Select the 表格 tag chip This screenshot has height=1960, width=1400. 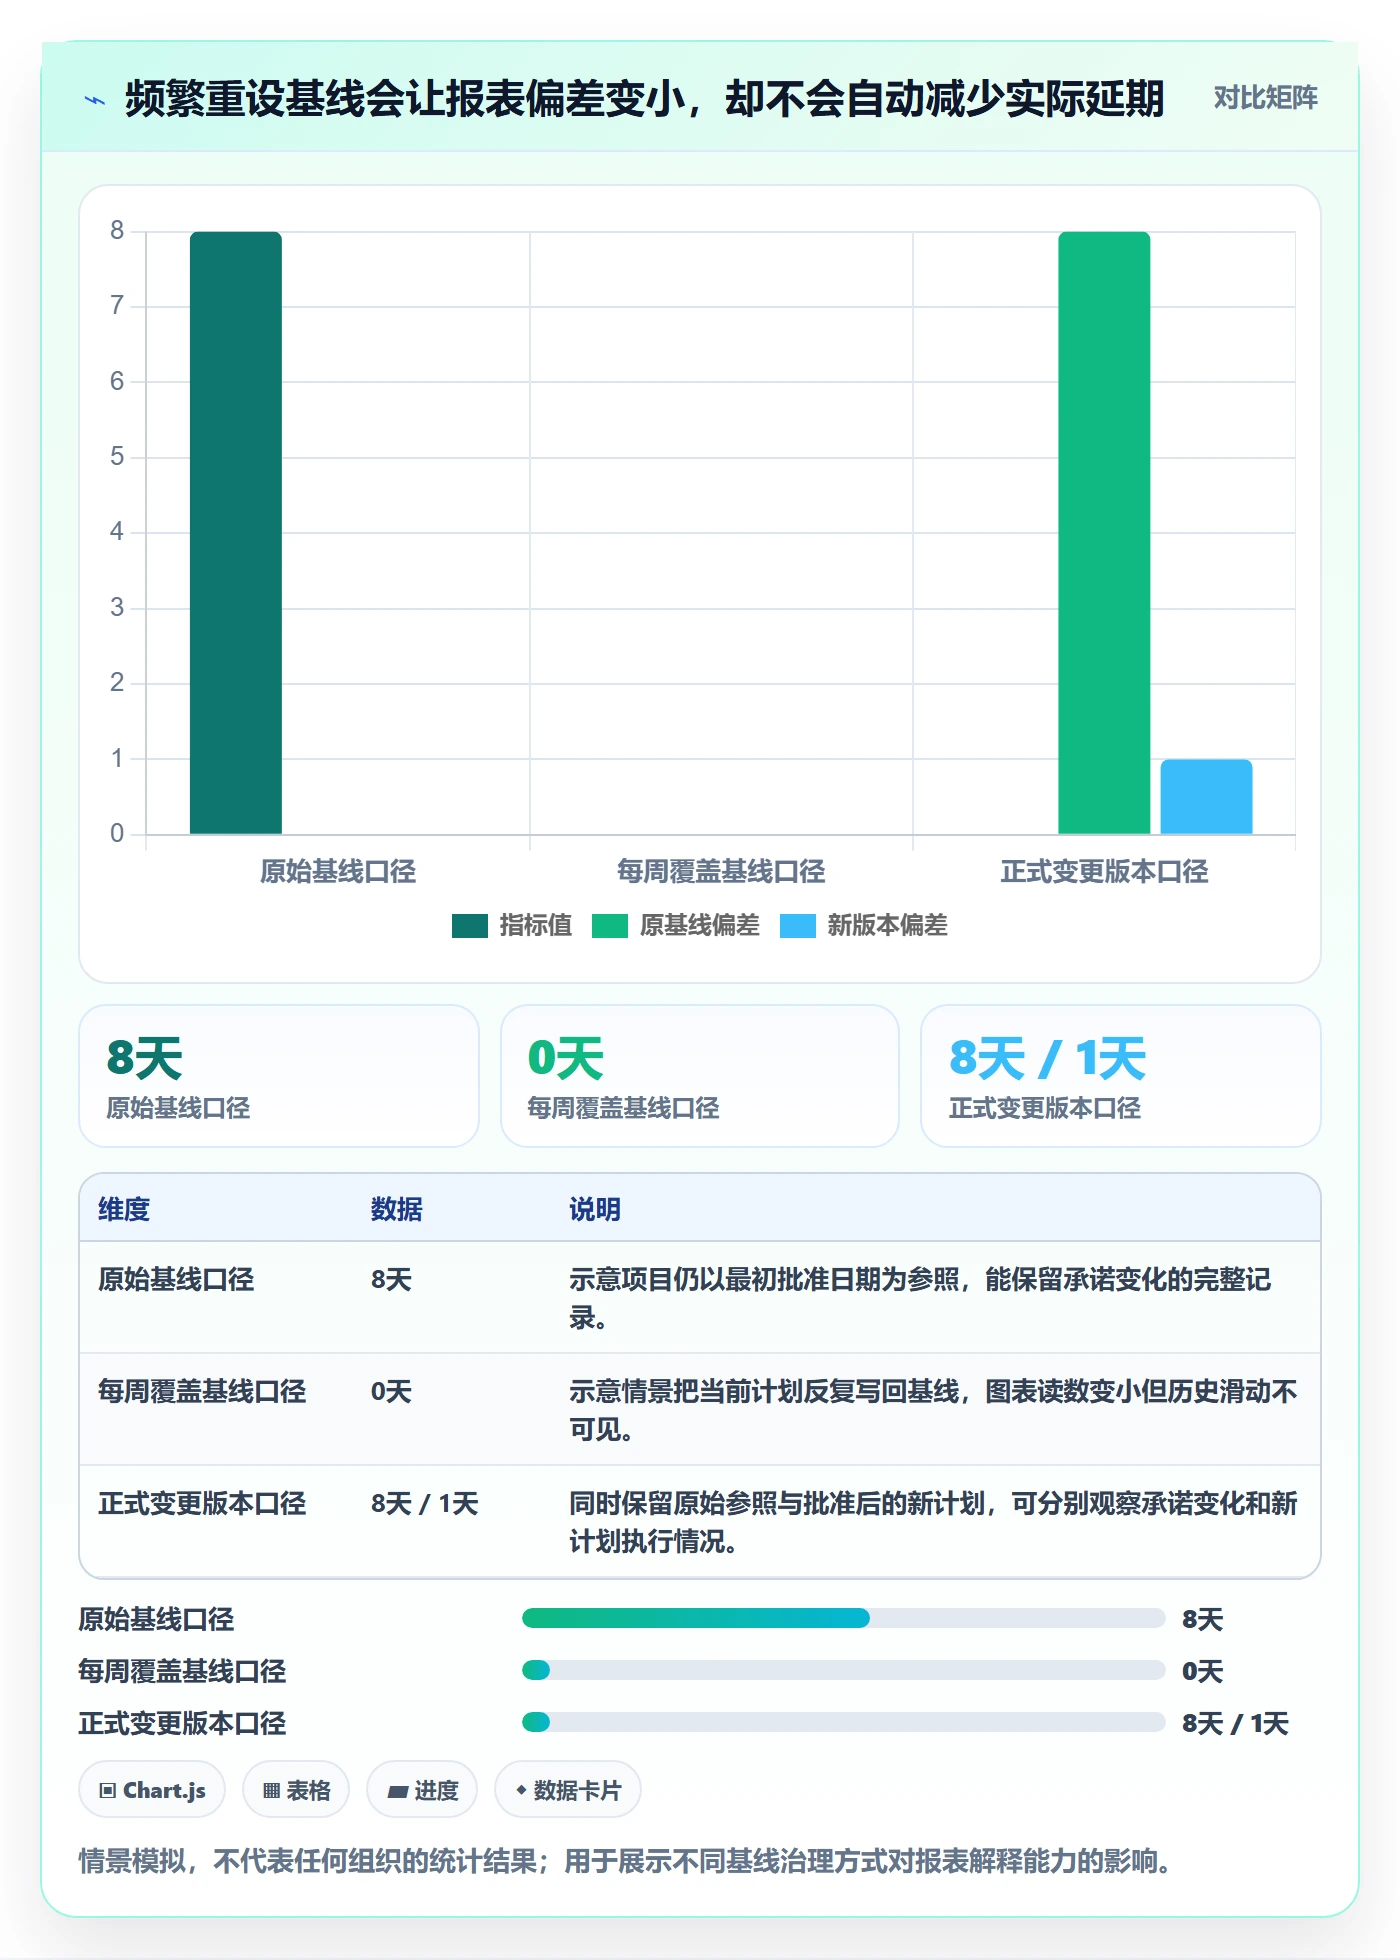296,1790
